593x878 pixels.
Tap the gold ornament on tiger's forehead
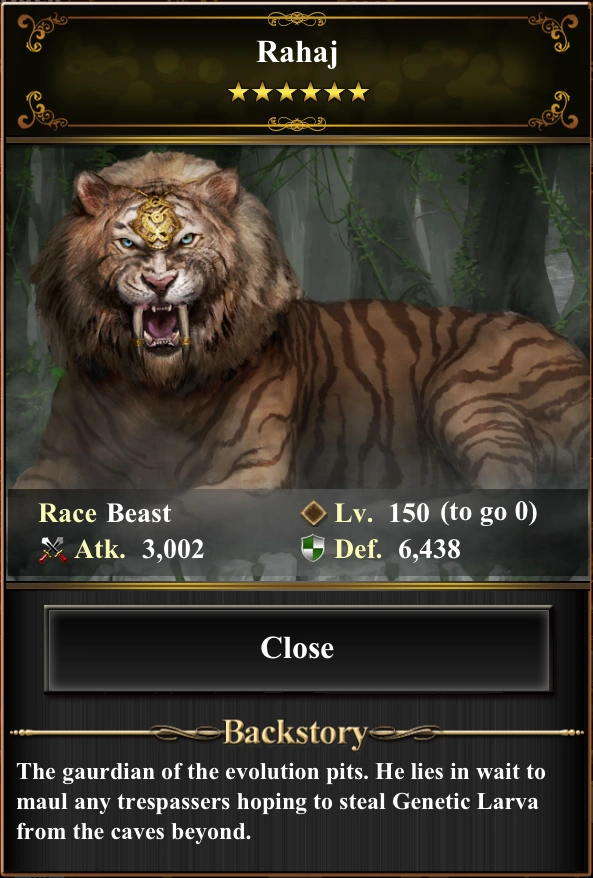coord(157,222)
